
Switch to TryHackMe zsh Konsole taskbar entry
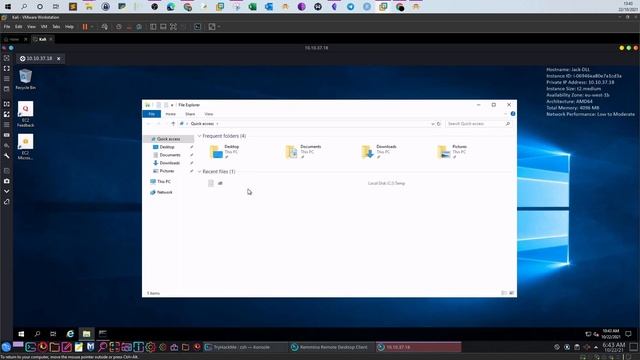(x=245, y=347)
